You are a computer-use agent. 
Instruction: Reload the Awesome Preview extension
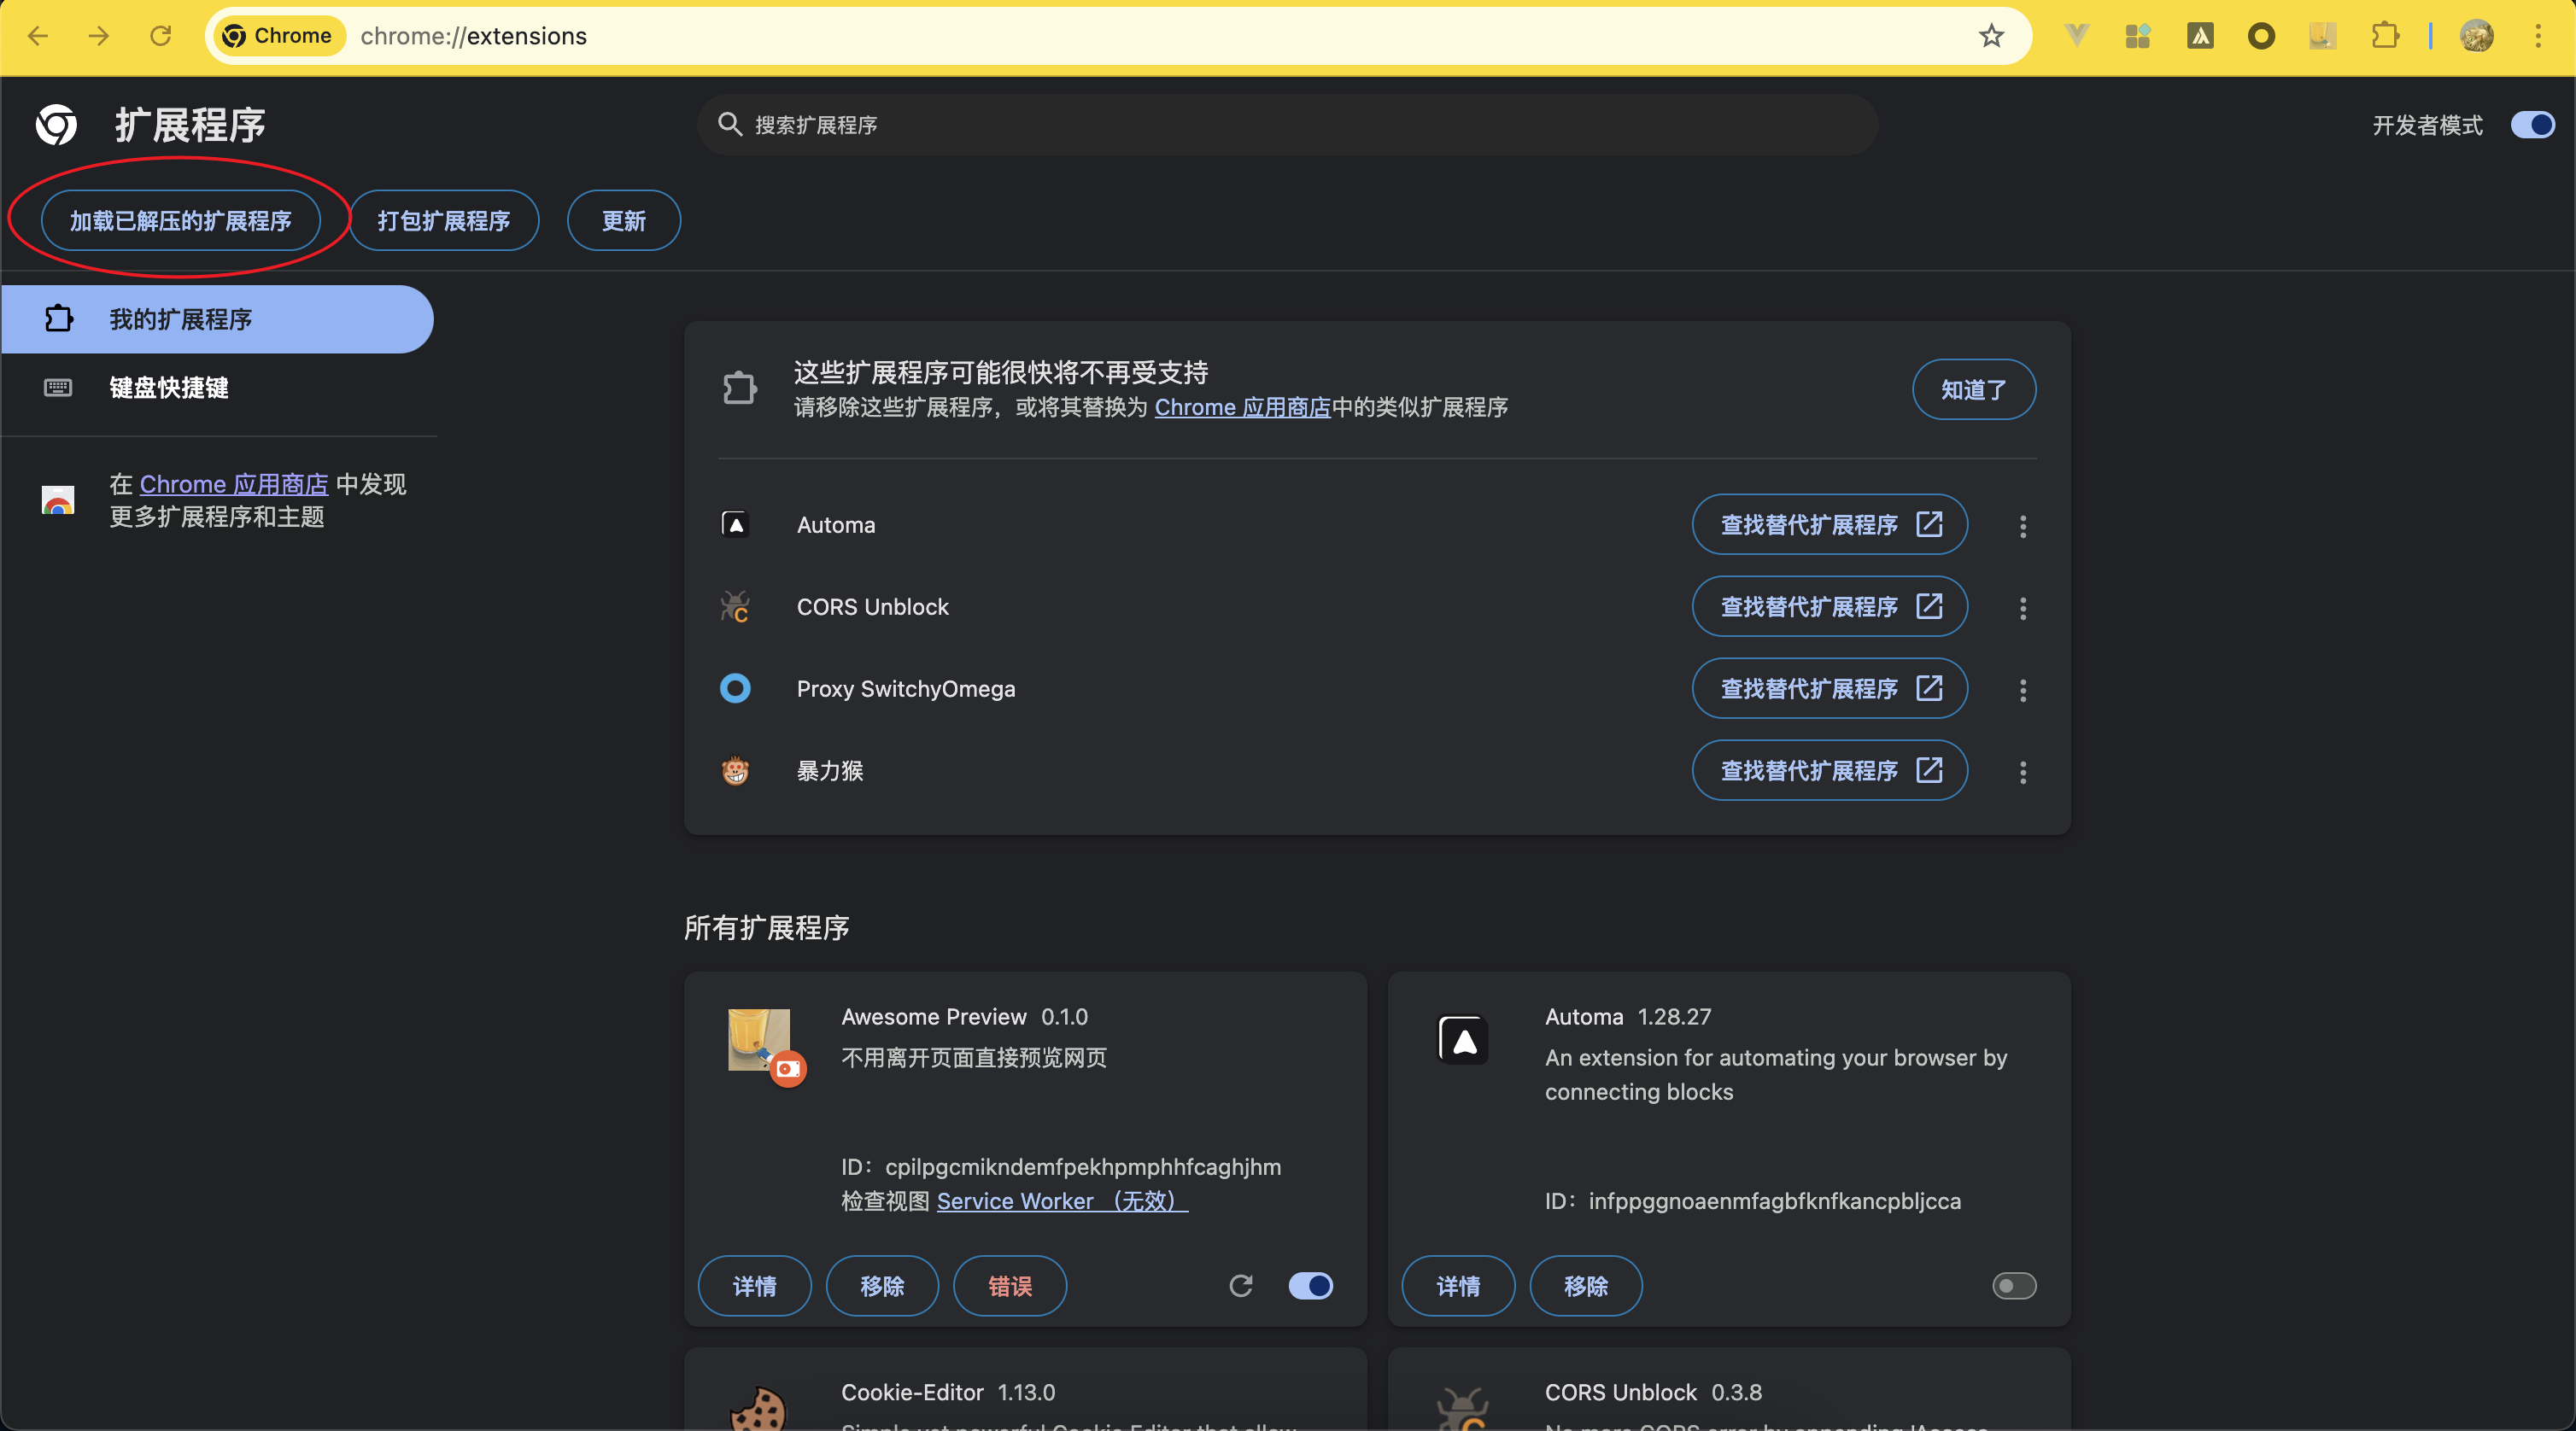click(x=1240, y=1286)
